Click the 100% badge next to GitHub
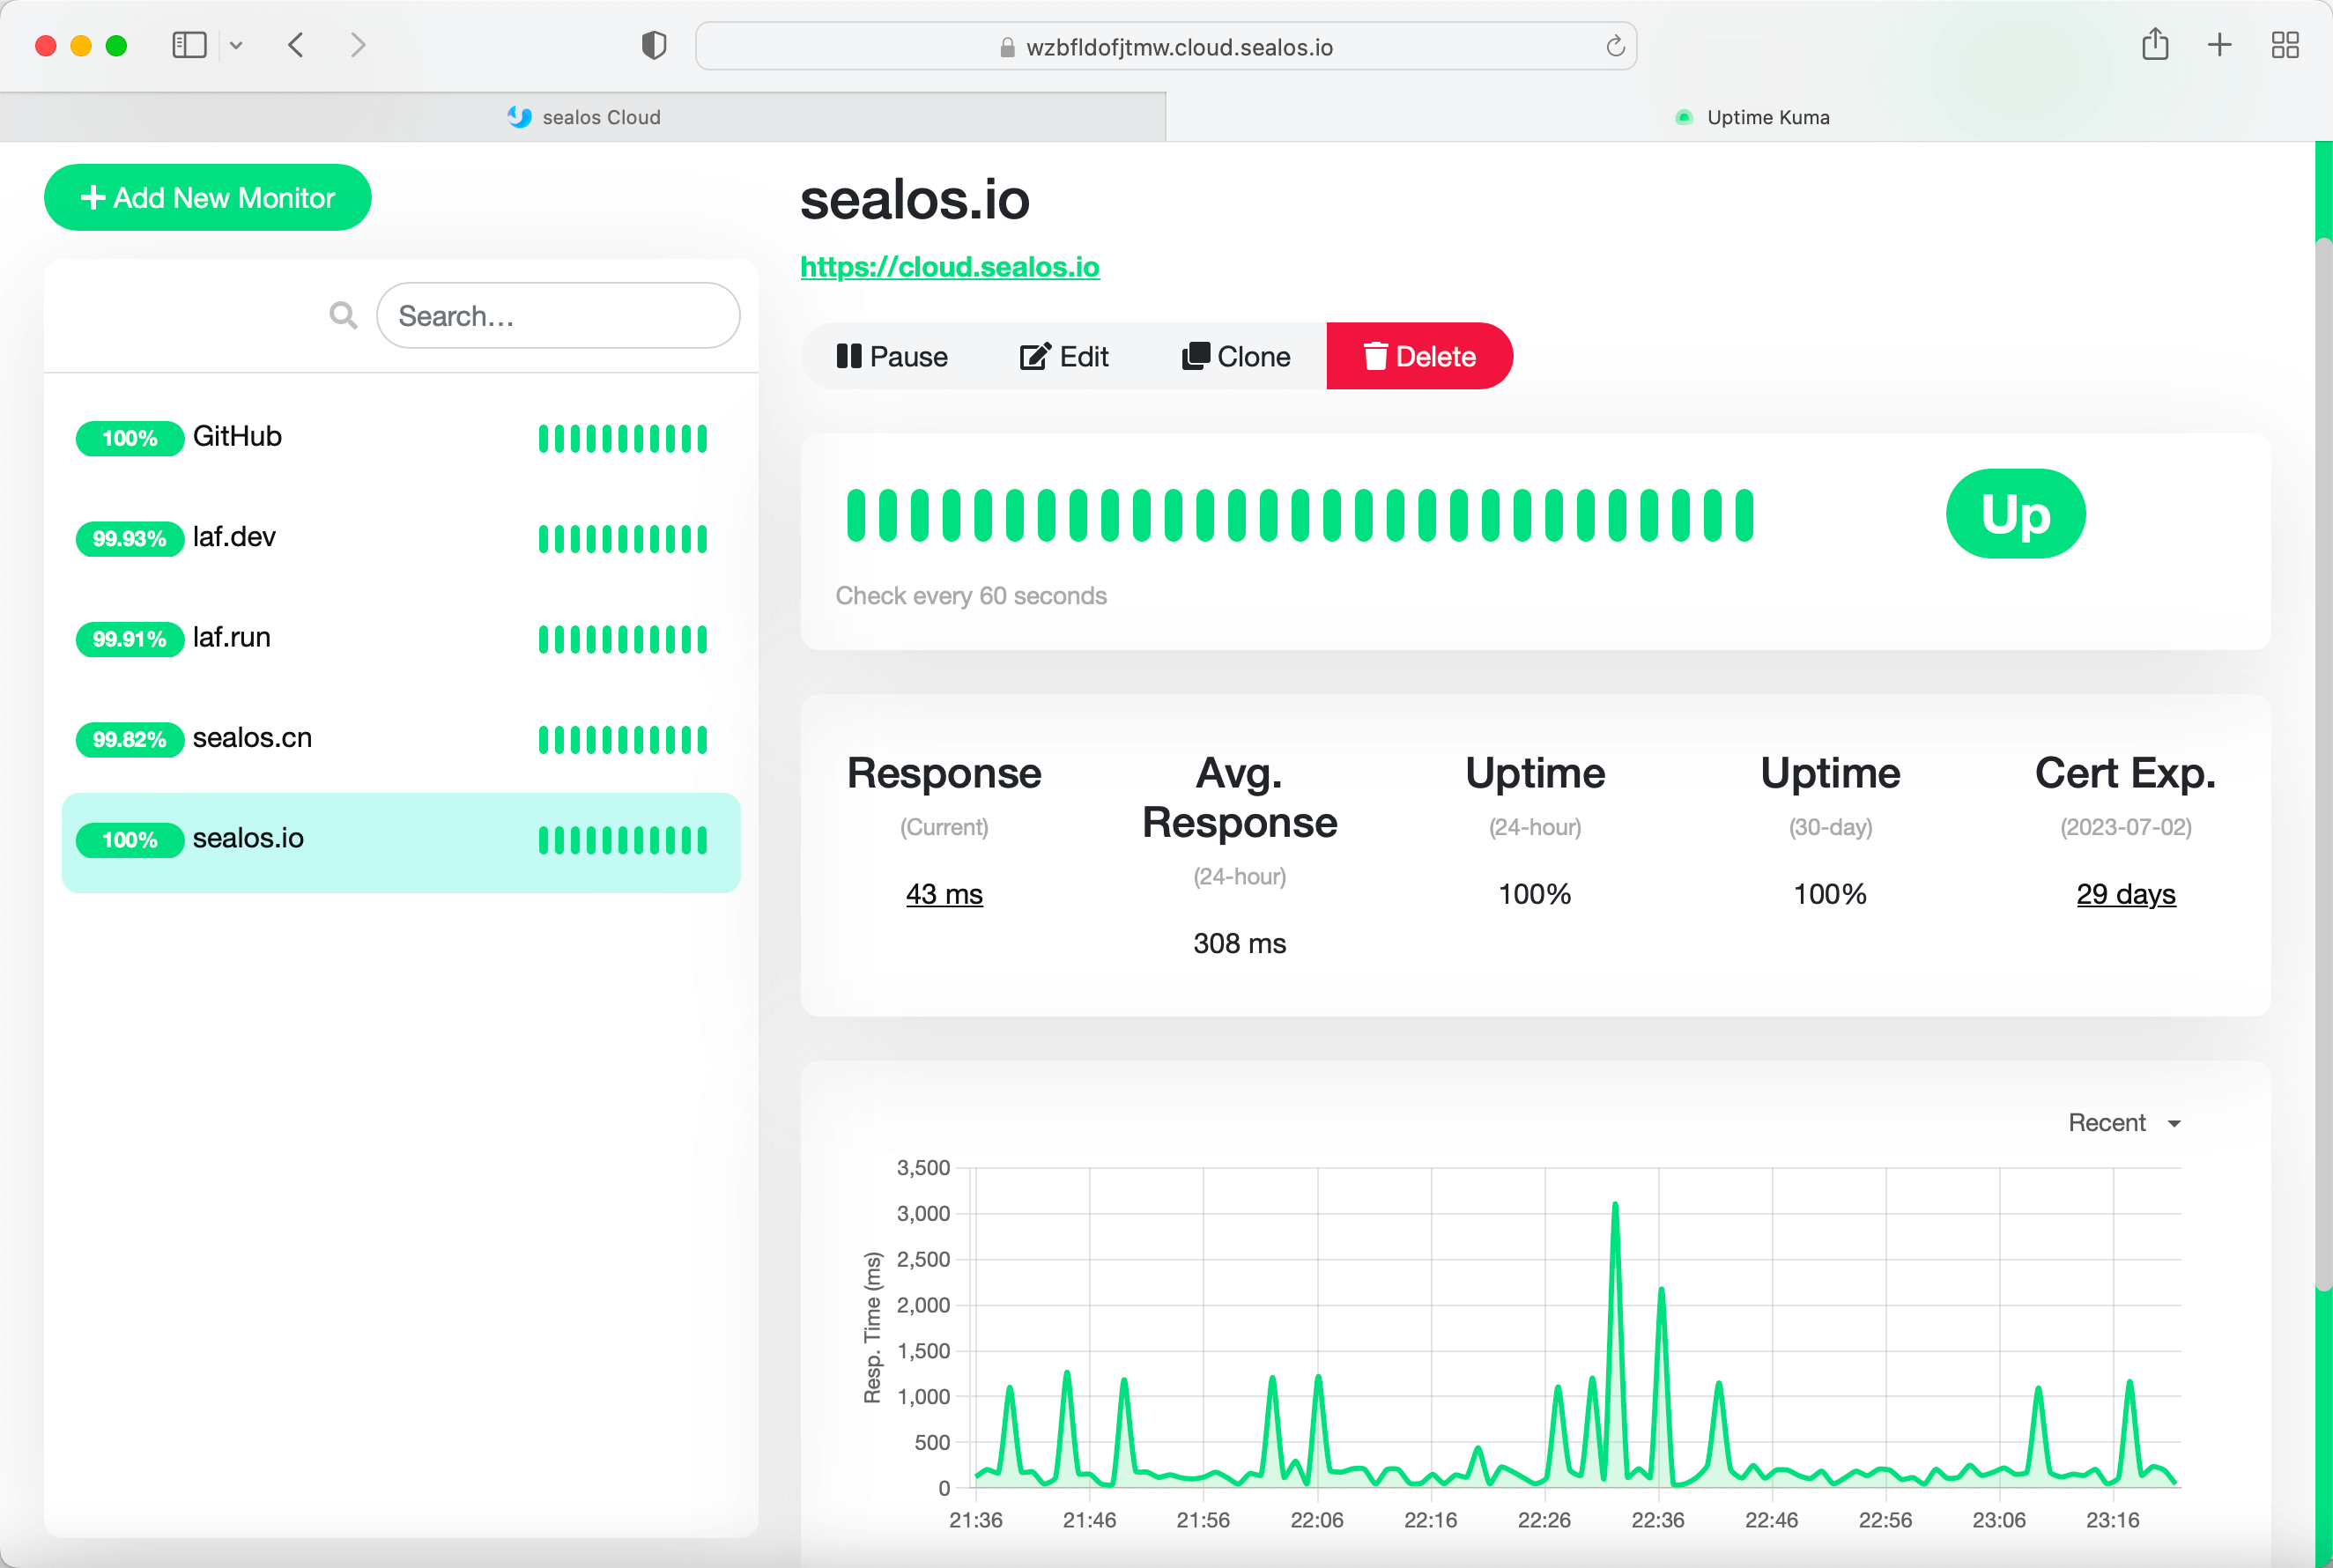 point(130,438)
